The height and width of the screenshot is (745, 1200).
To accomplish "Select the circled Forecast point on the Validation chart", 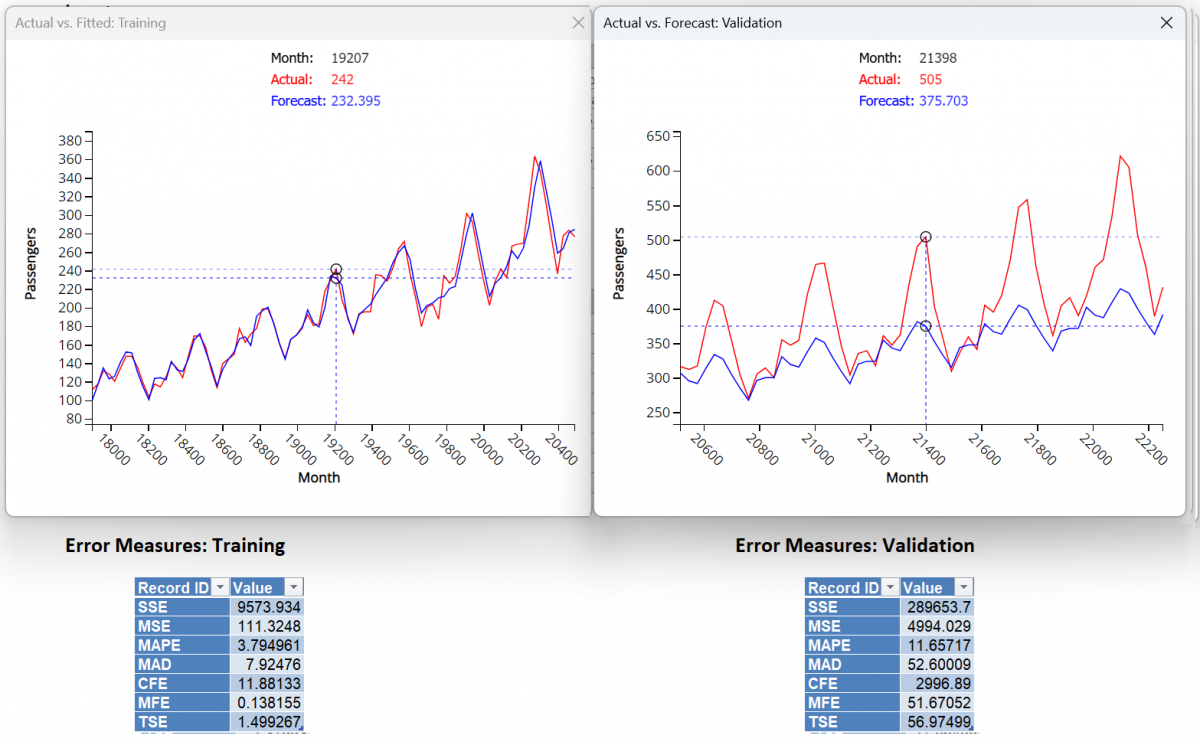I will (925, 325).
